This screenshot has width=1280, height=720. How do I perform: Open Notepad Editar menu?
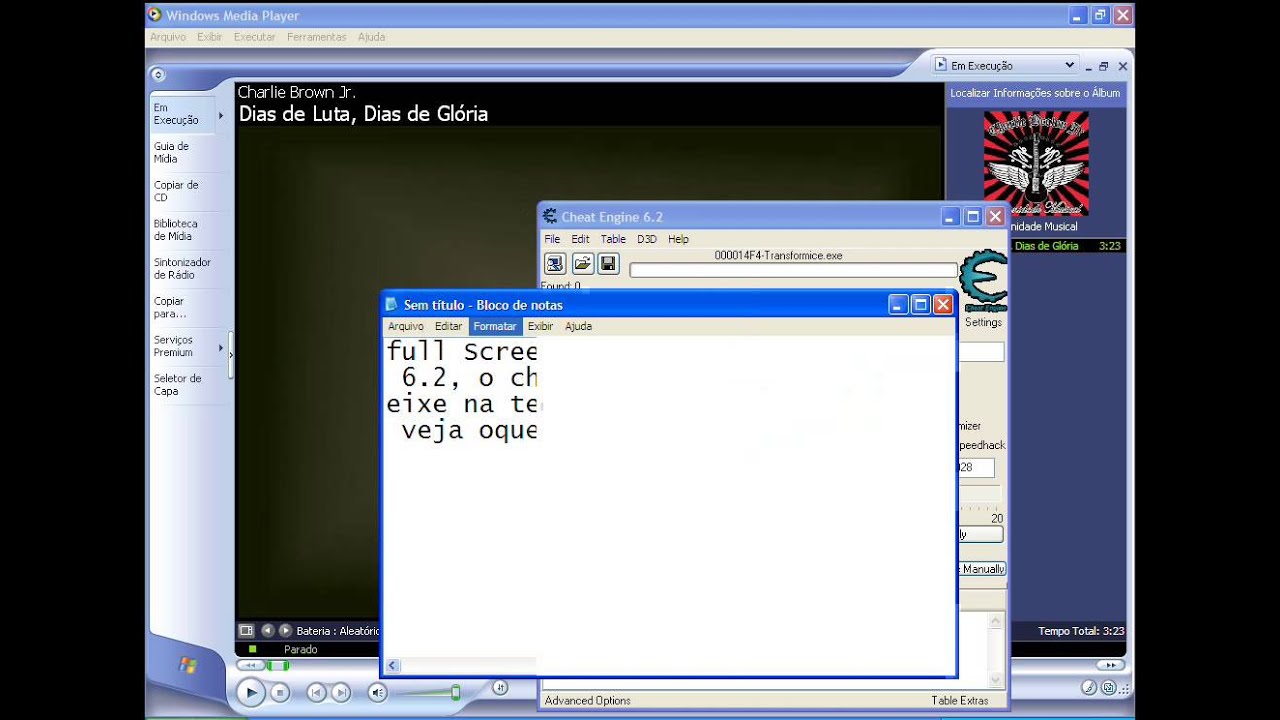(449, 326)
